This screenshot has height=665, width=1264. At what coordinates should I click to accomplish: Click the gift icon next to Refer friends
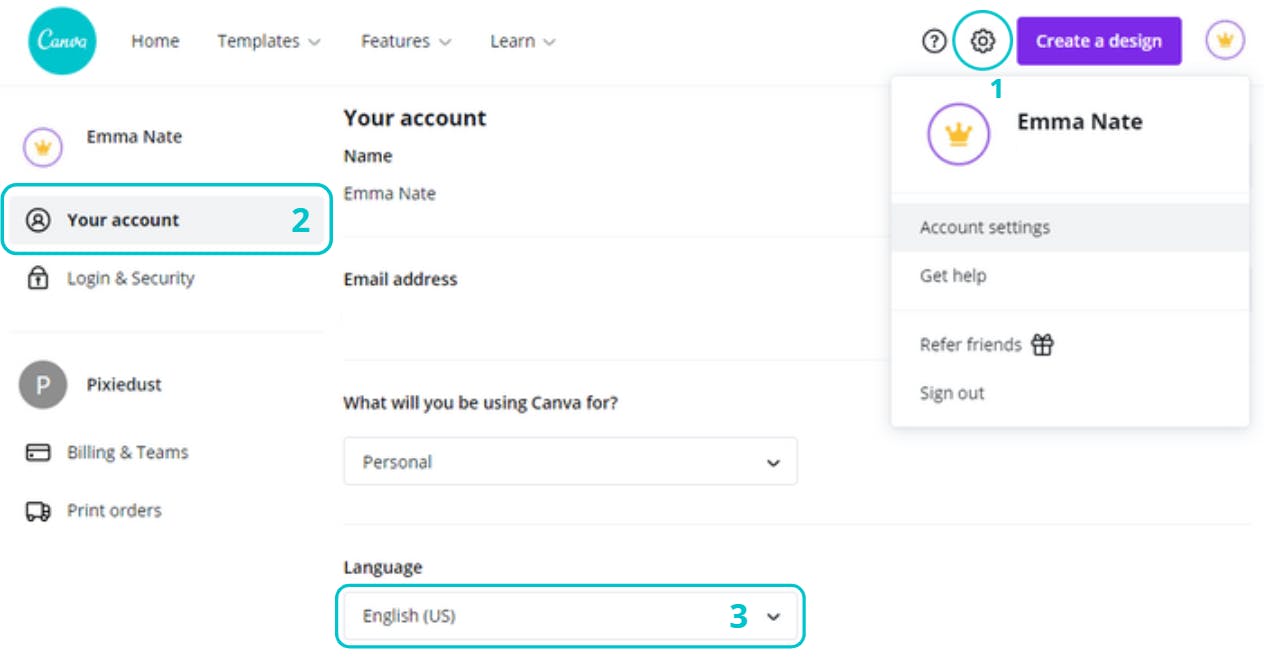1043,343
